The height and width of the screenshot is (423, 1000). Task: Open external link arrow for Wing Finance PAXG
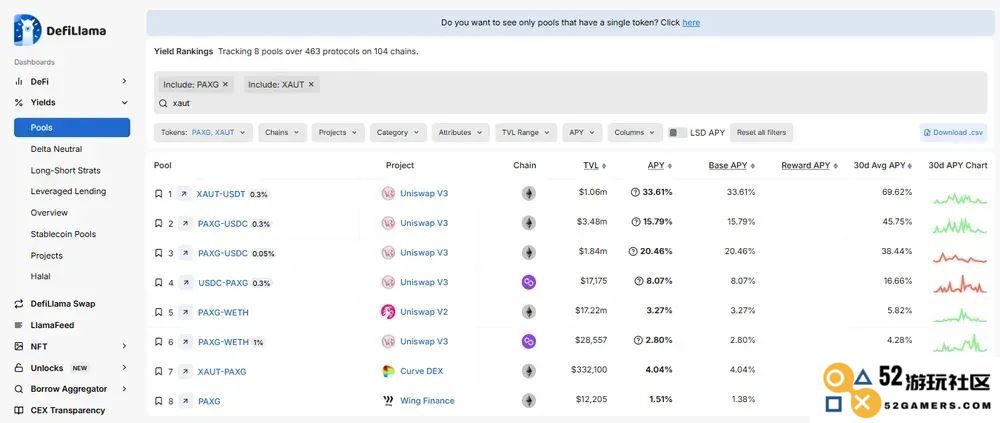click(185, 401)
